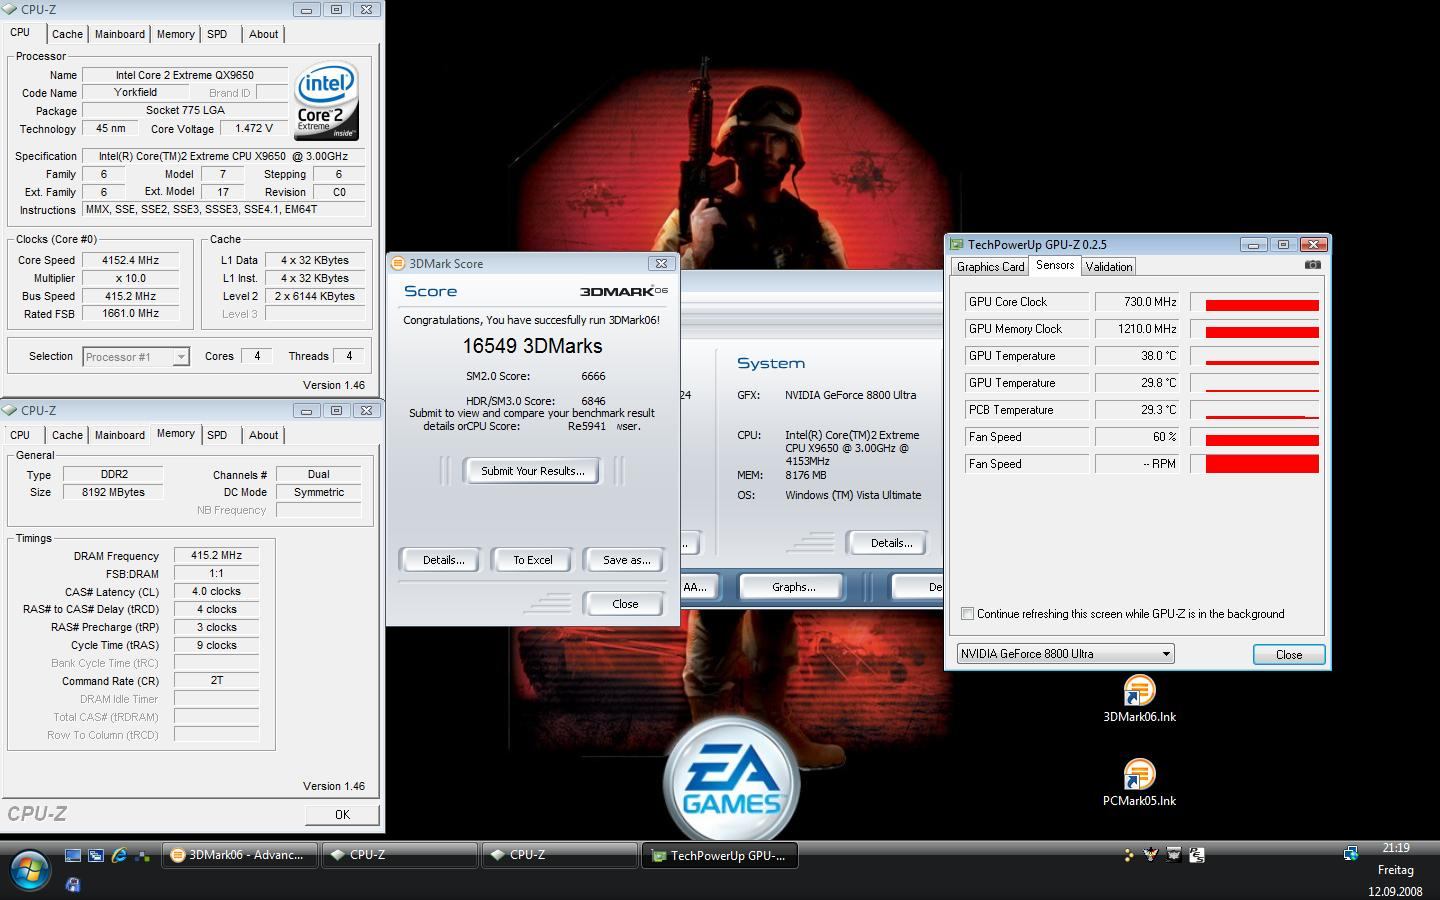Click the network connection tray icon
Viewport: 1440px width, 900px height.
(x=1350, y=853)
